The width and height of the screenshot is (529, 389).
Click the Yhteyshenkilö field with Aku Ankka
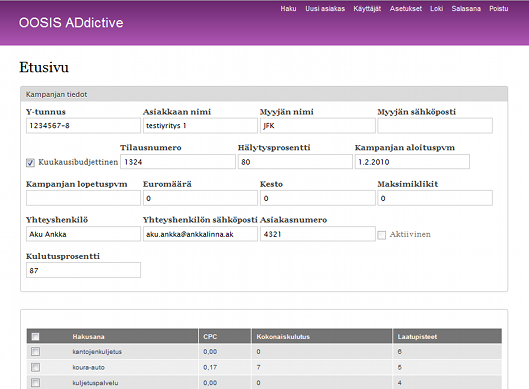tap(83, 234)
